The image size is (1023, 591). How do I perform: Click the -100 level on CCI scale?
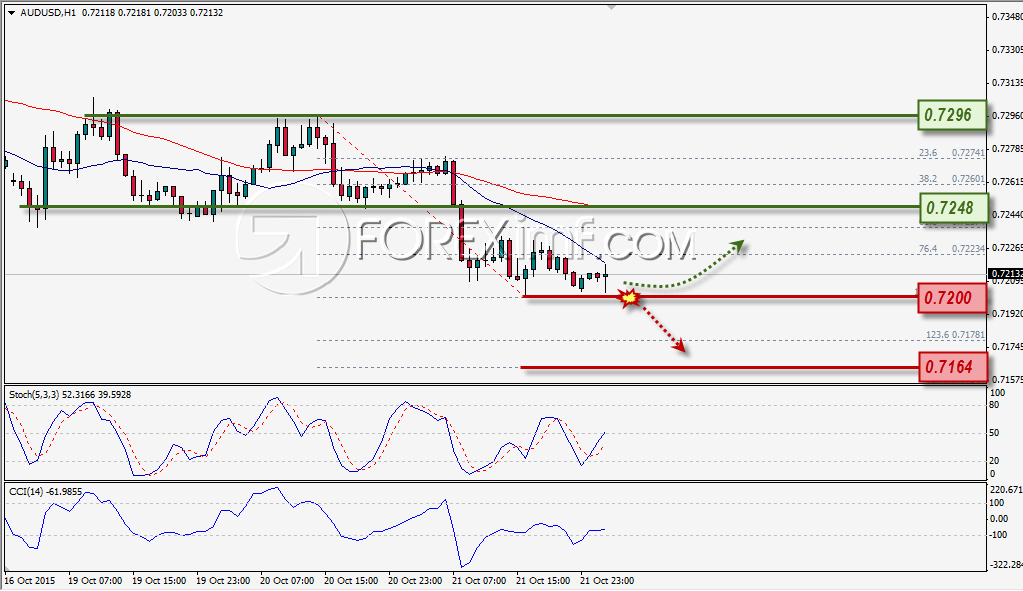click(1000, 535)
